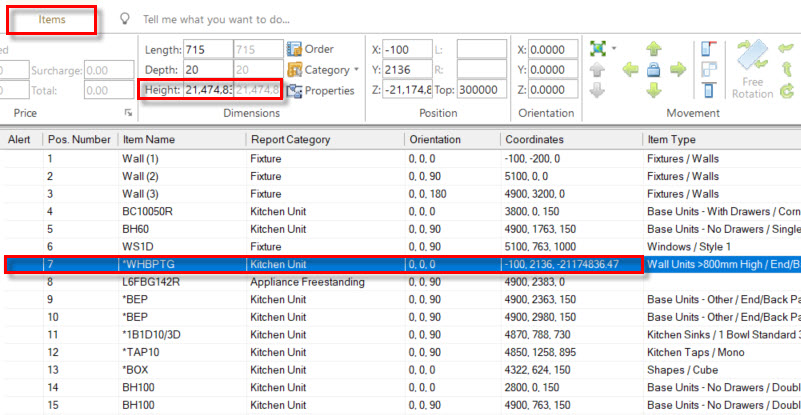Sort by Item Name column header
Viewport: 801px width, 415px height.
181,140
